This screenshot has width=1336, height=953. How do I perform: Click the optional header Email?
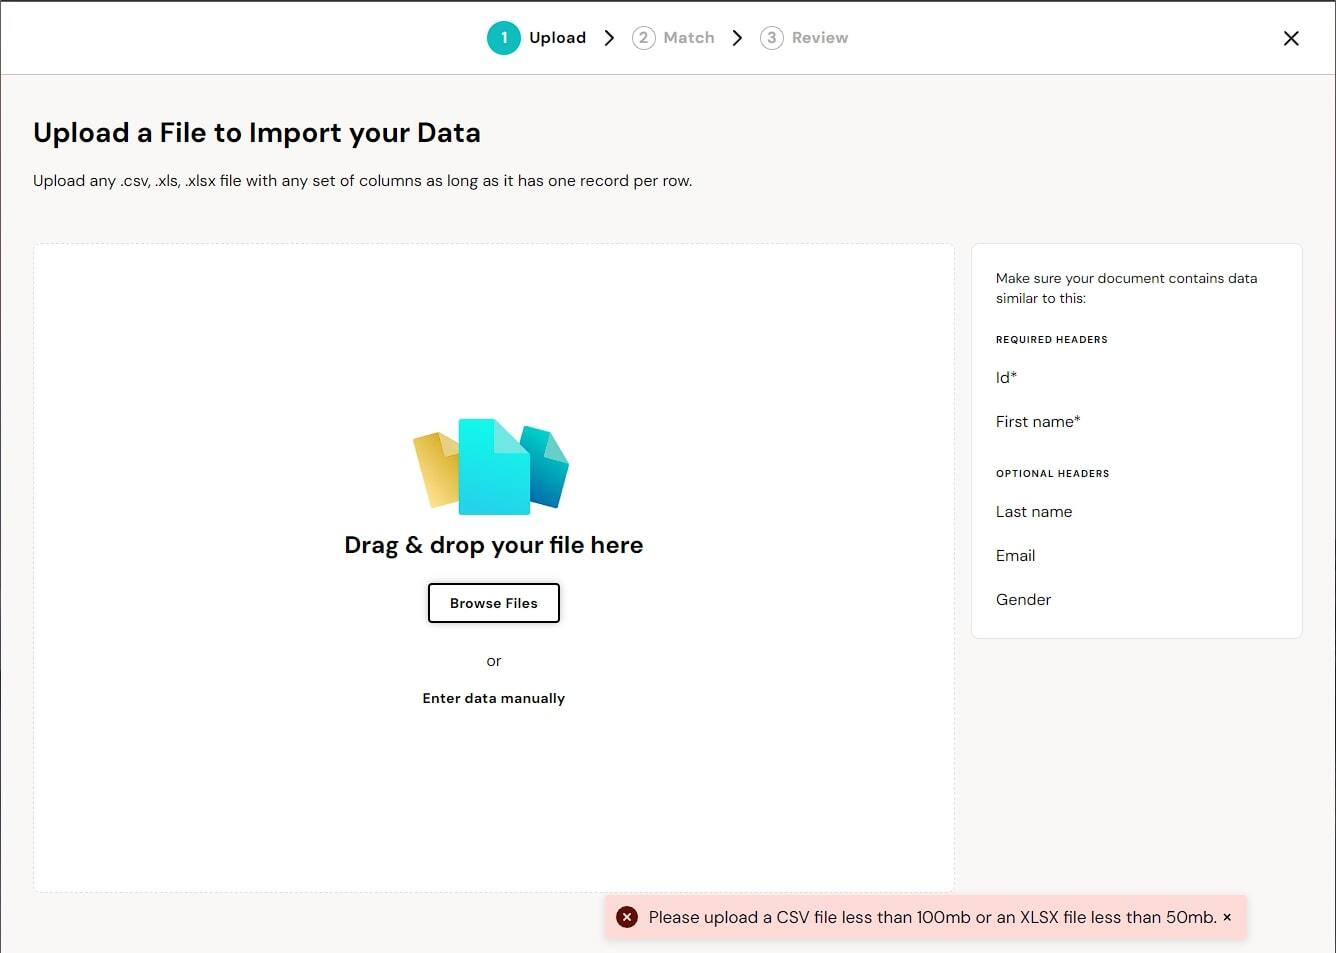1015,555
